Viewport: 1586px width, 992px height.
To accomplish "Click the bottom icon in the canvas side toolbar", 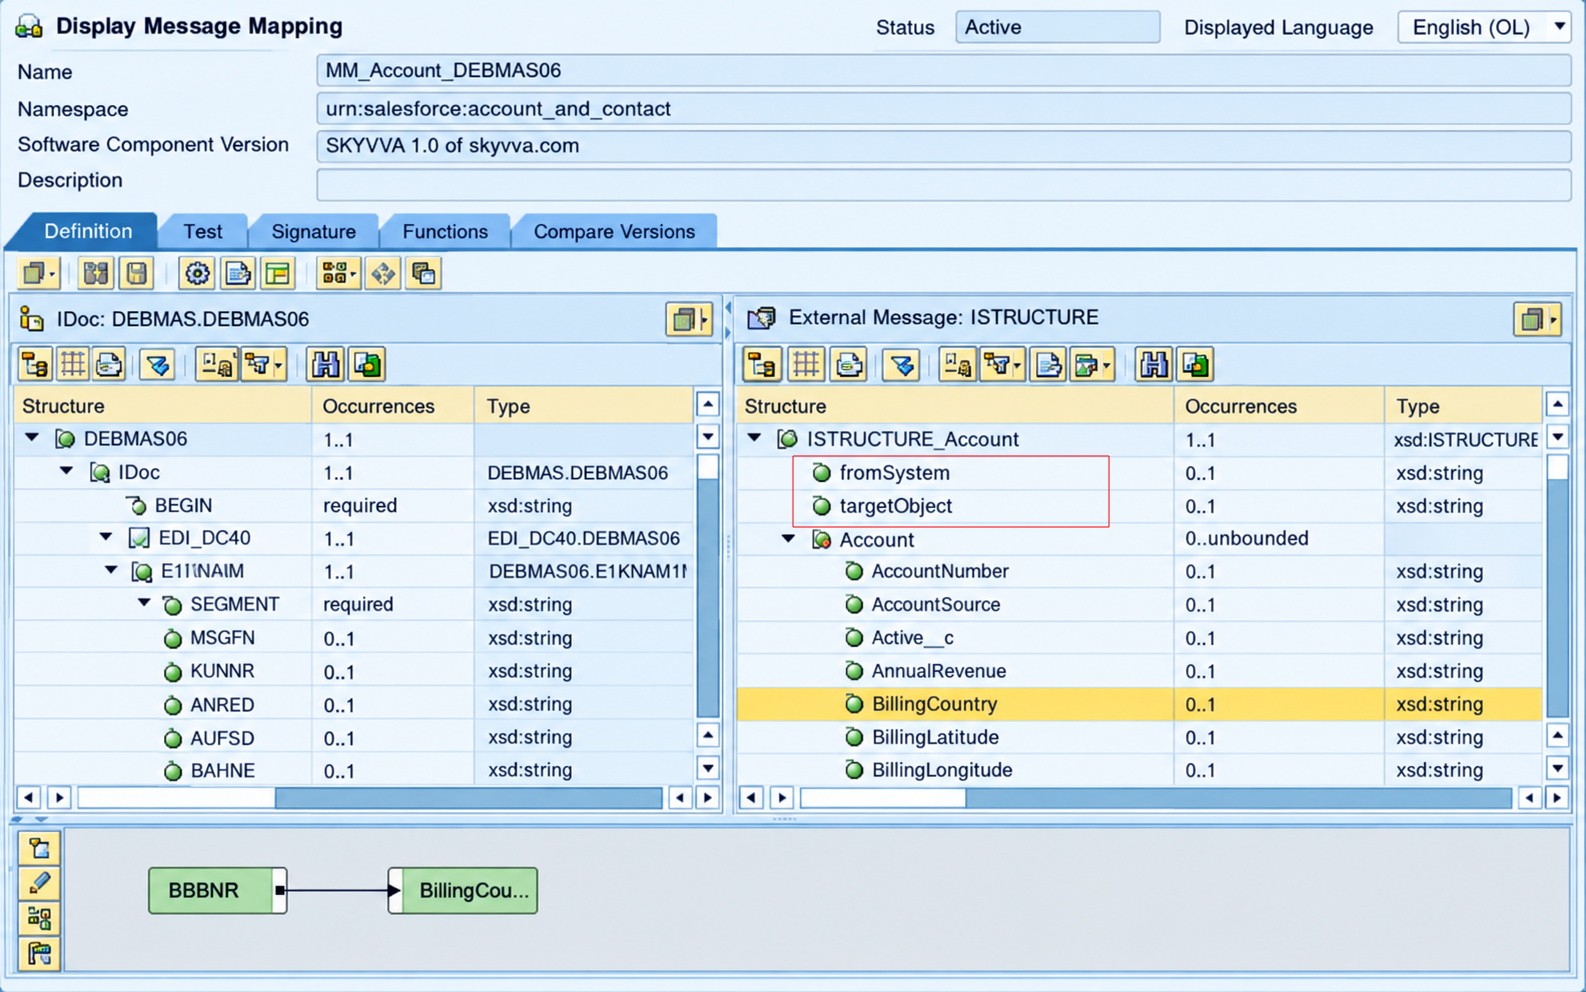I will (x=40, y=953).
